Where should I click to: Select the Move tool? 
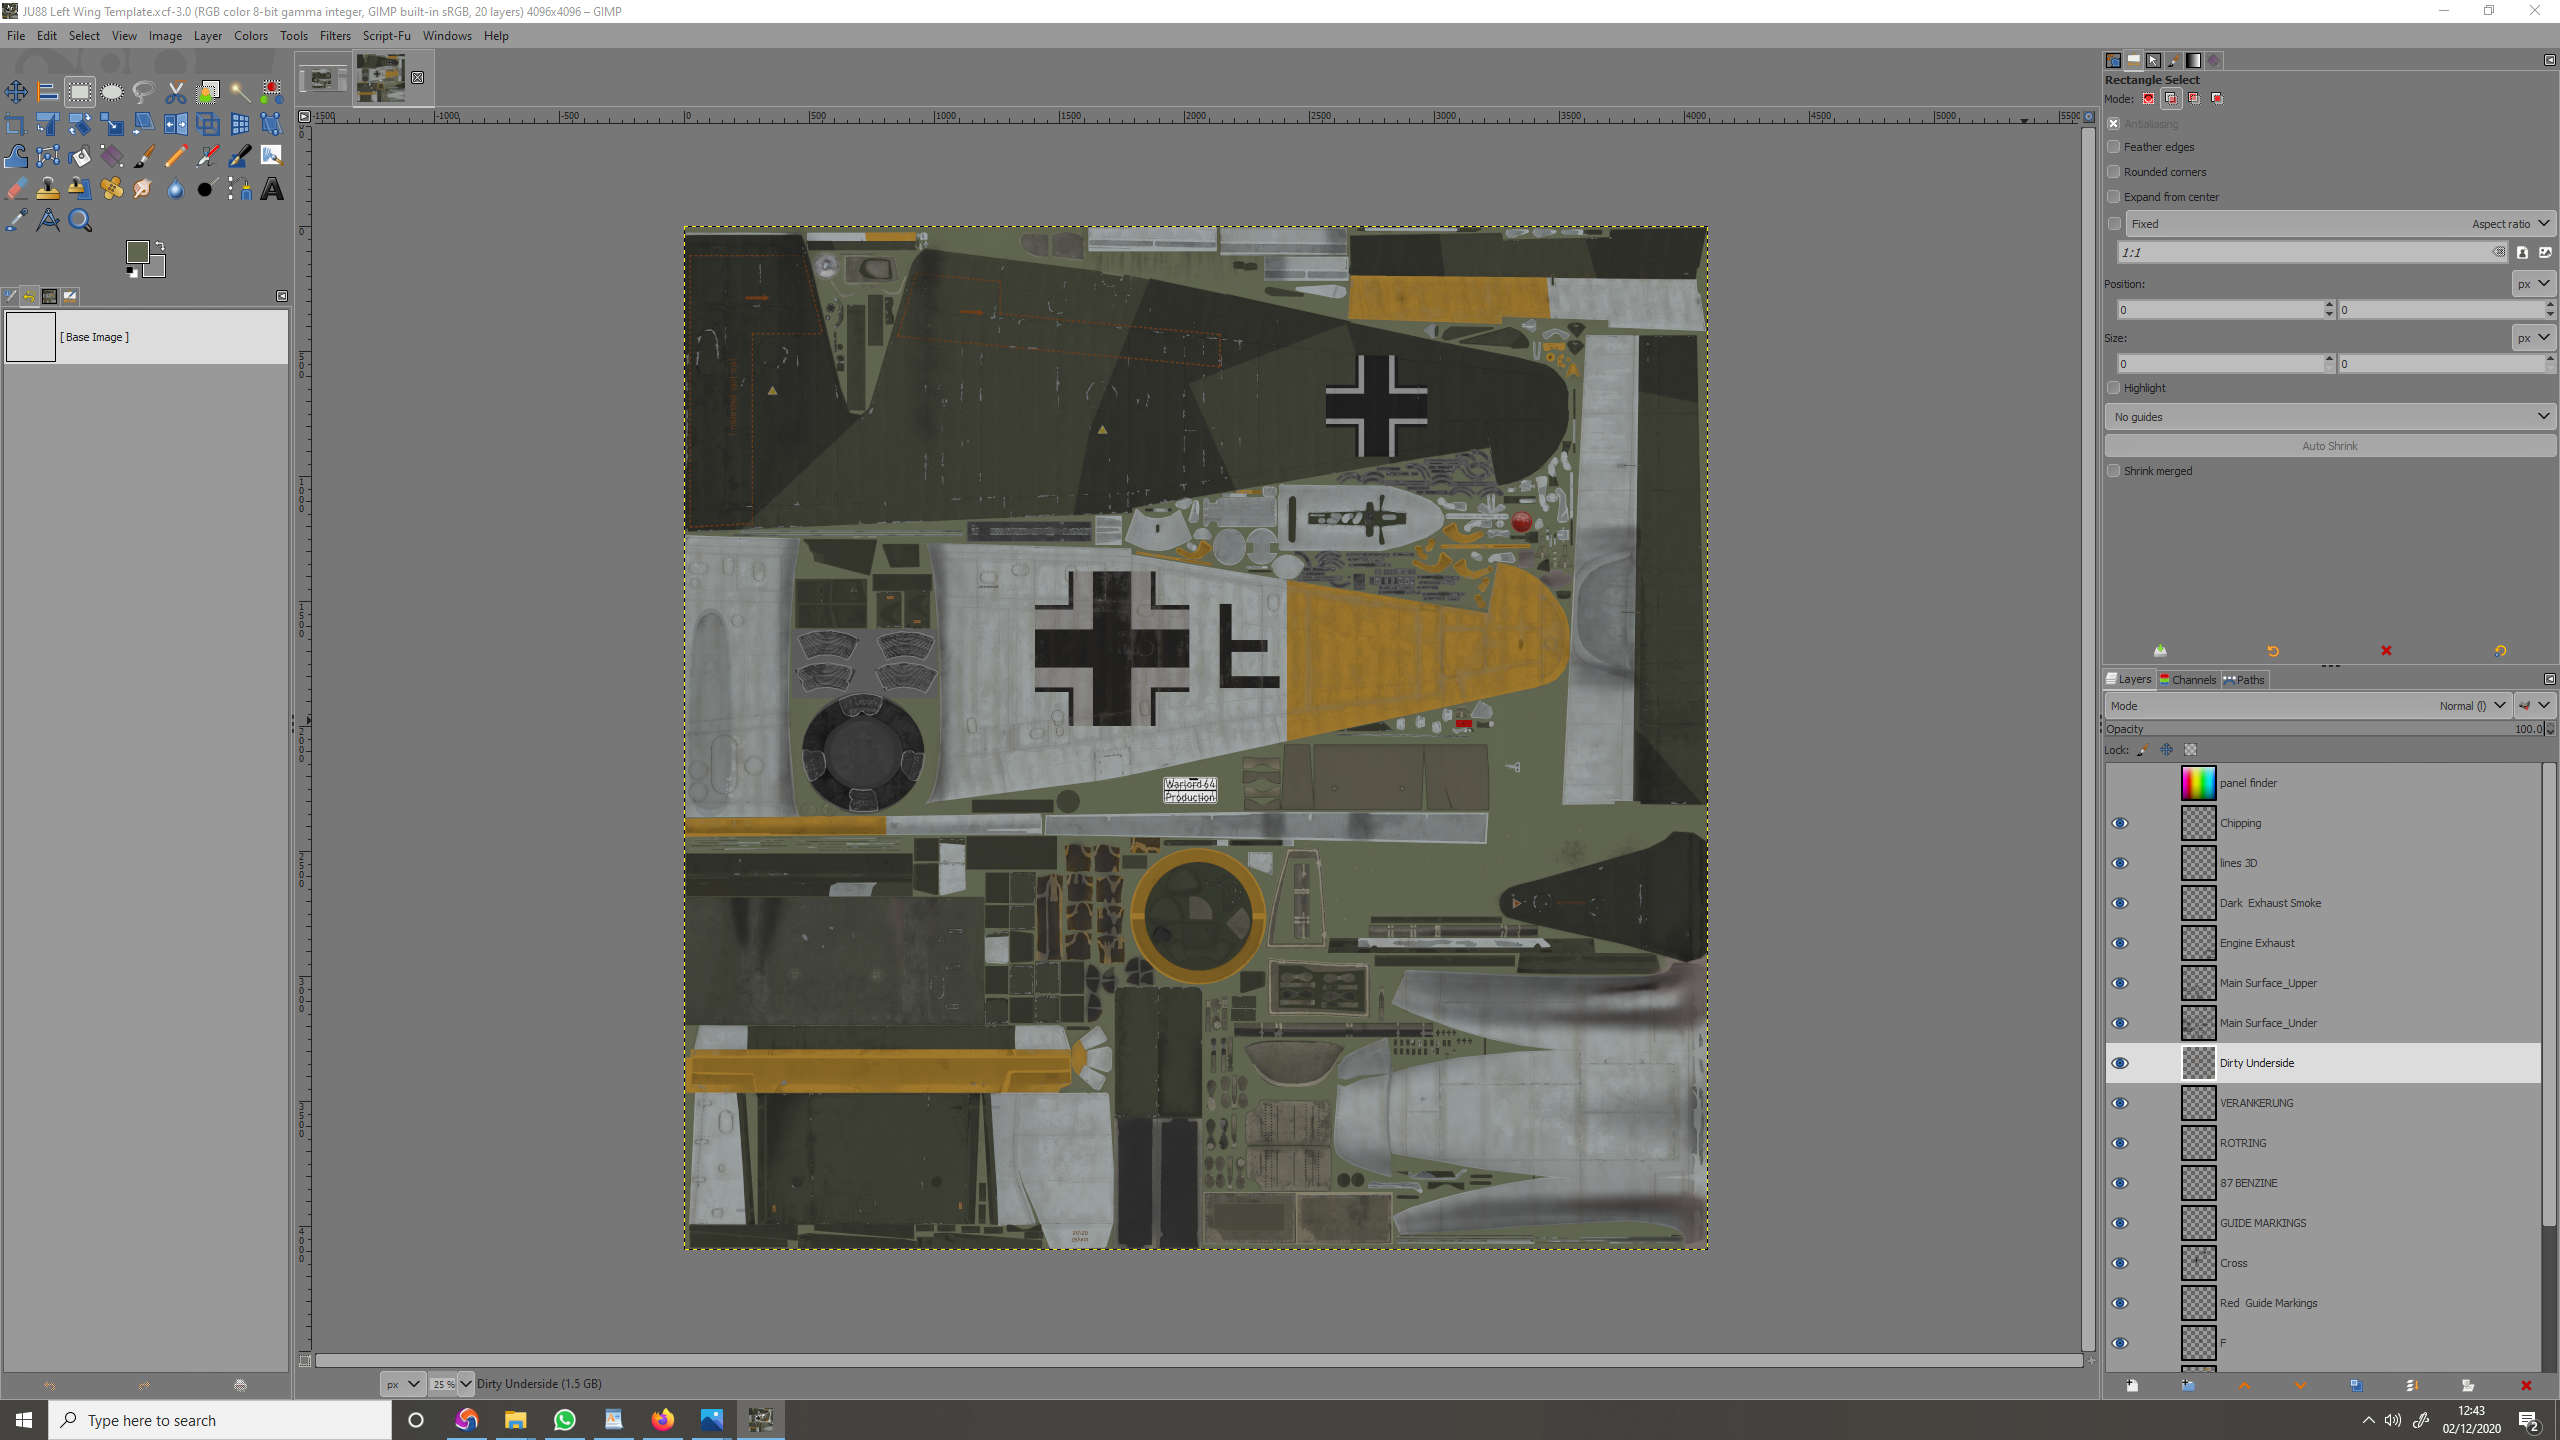click(16, 92)
